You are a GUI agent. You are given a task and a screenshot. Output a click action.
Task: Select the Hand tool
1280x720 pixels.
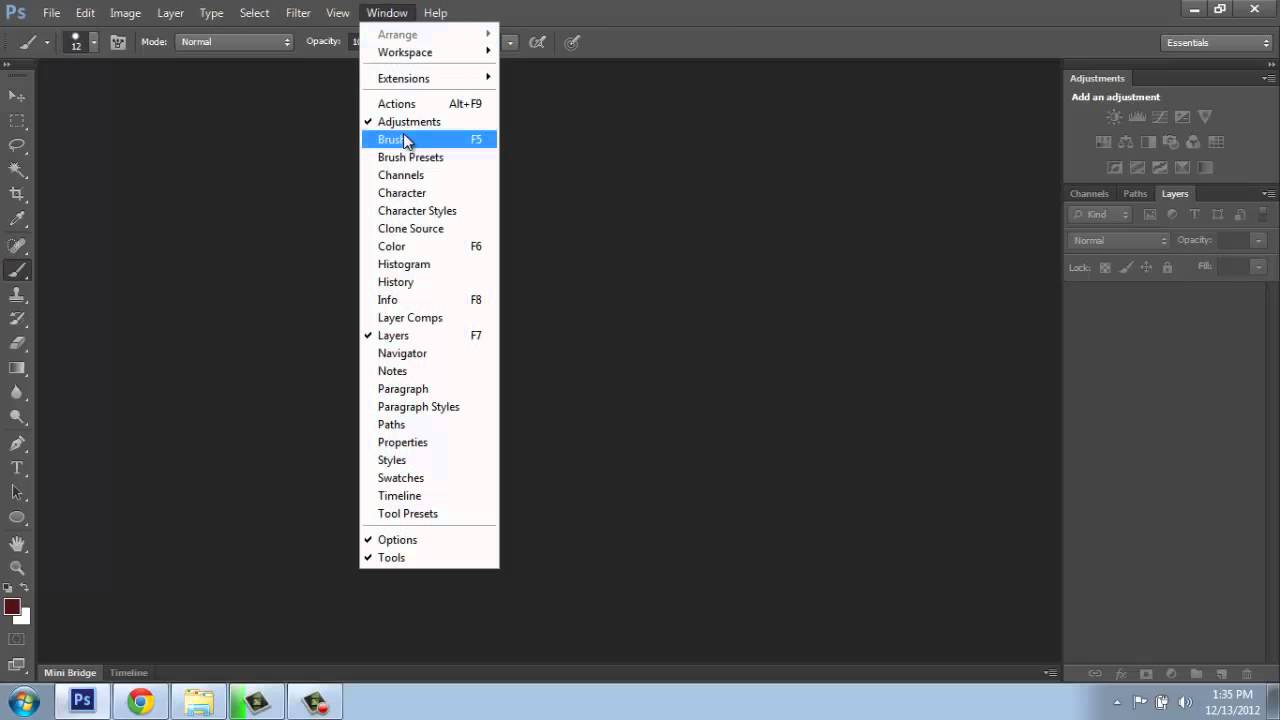coord(17,544)
